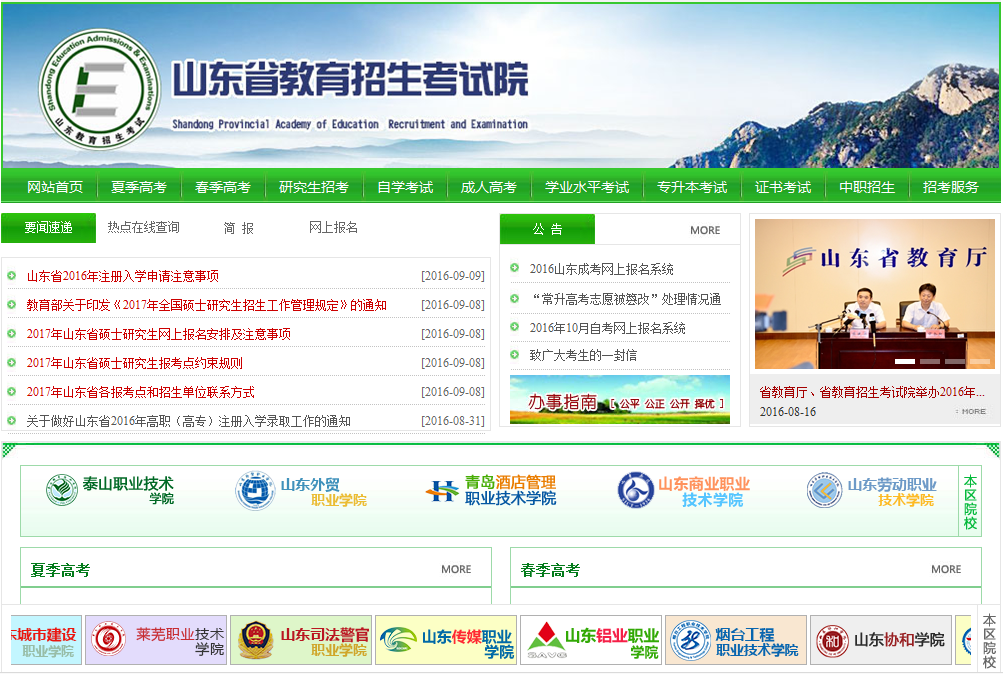Select the fourth slideshow indicator dot
The height and width of the screenshot is (674, 1003).
coord(979,361)
